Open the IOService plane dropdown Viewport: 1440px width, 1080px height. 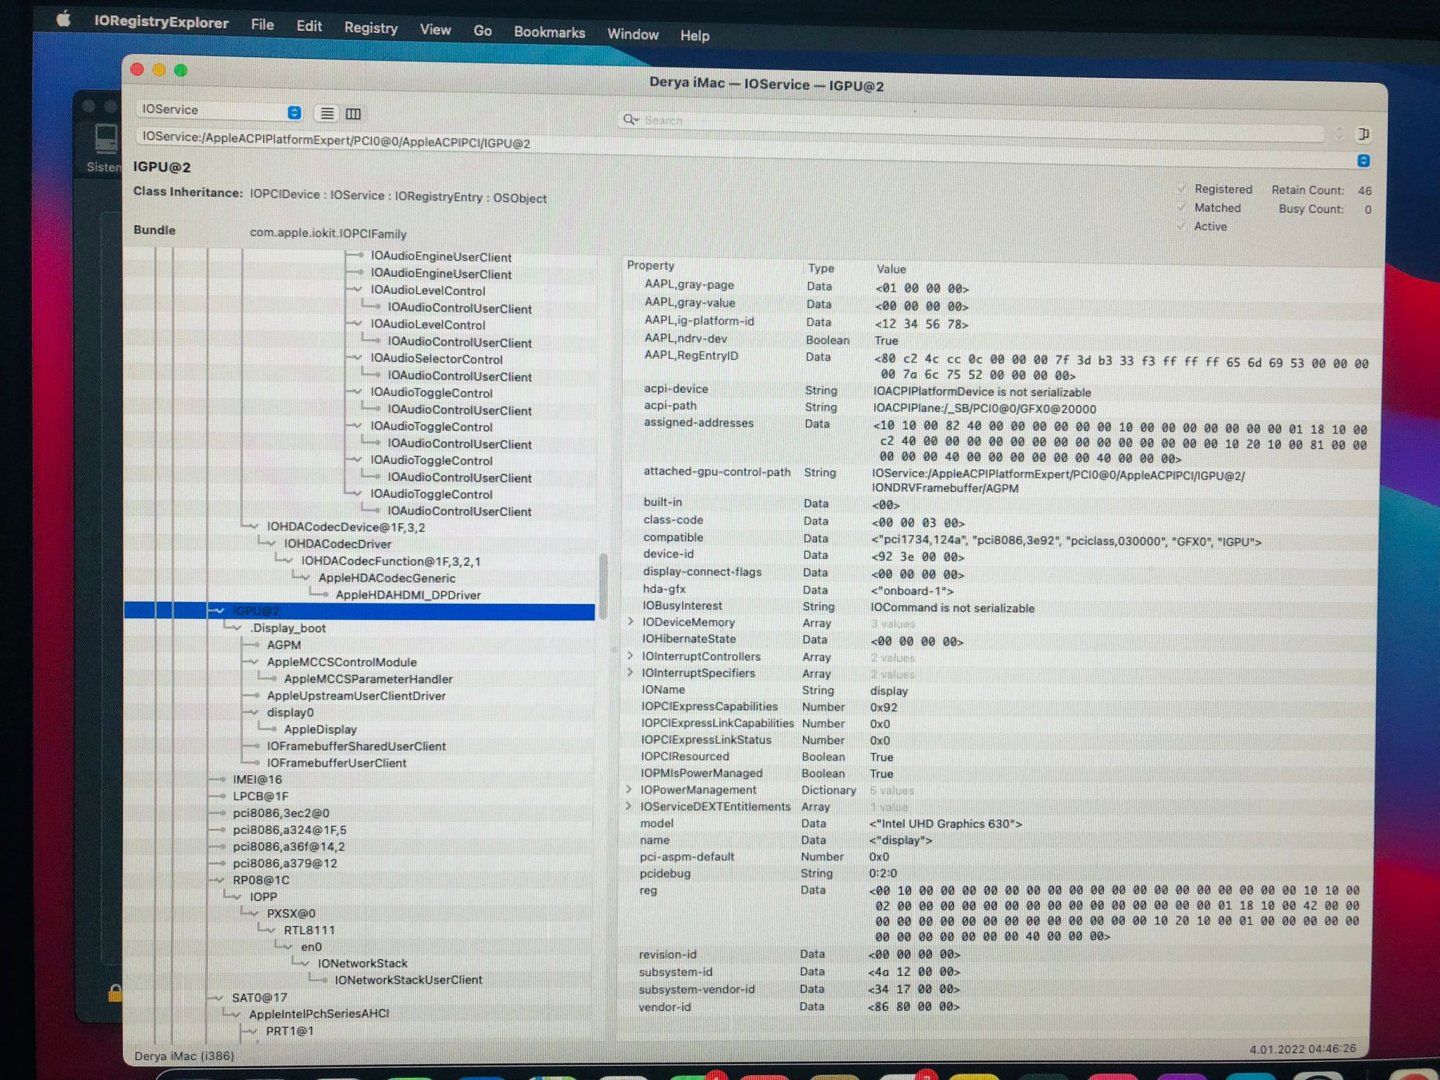point(219,111)
